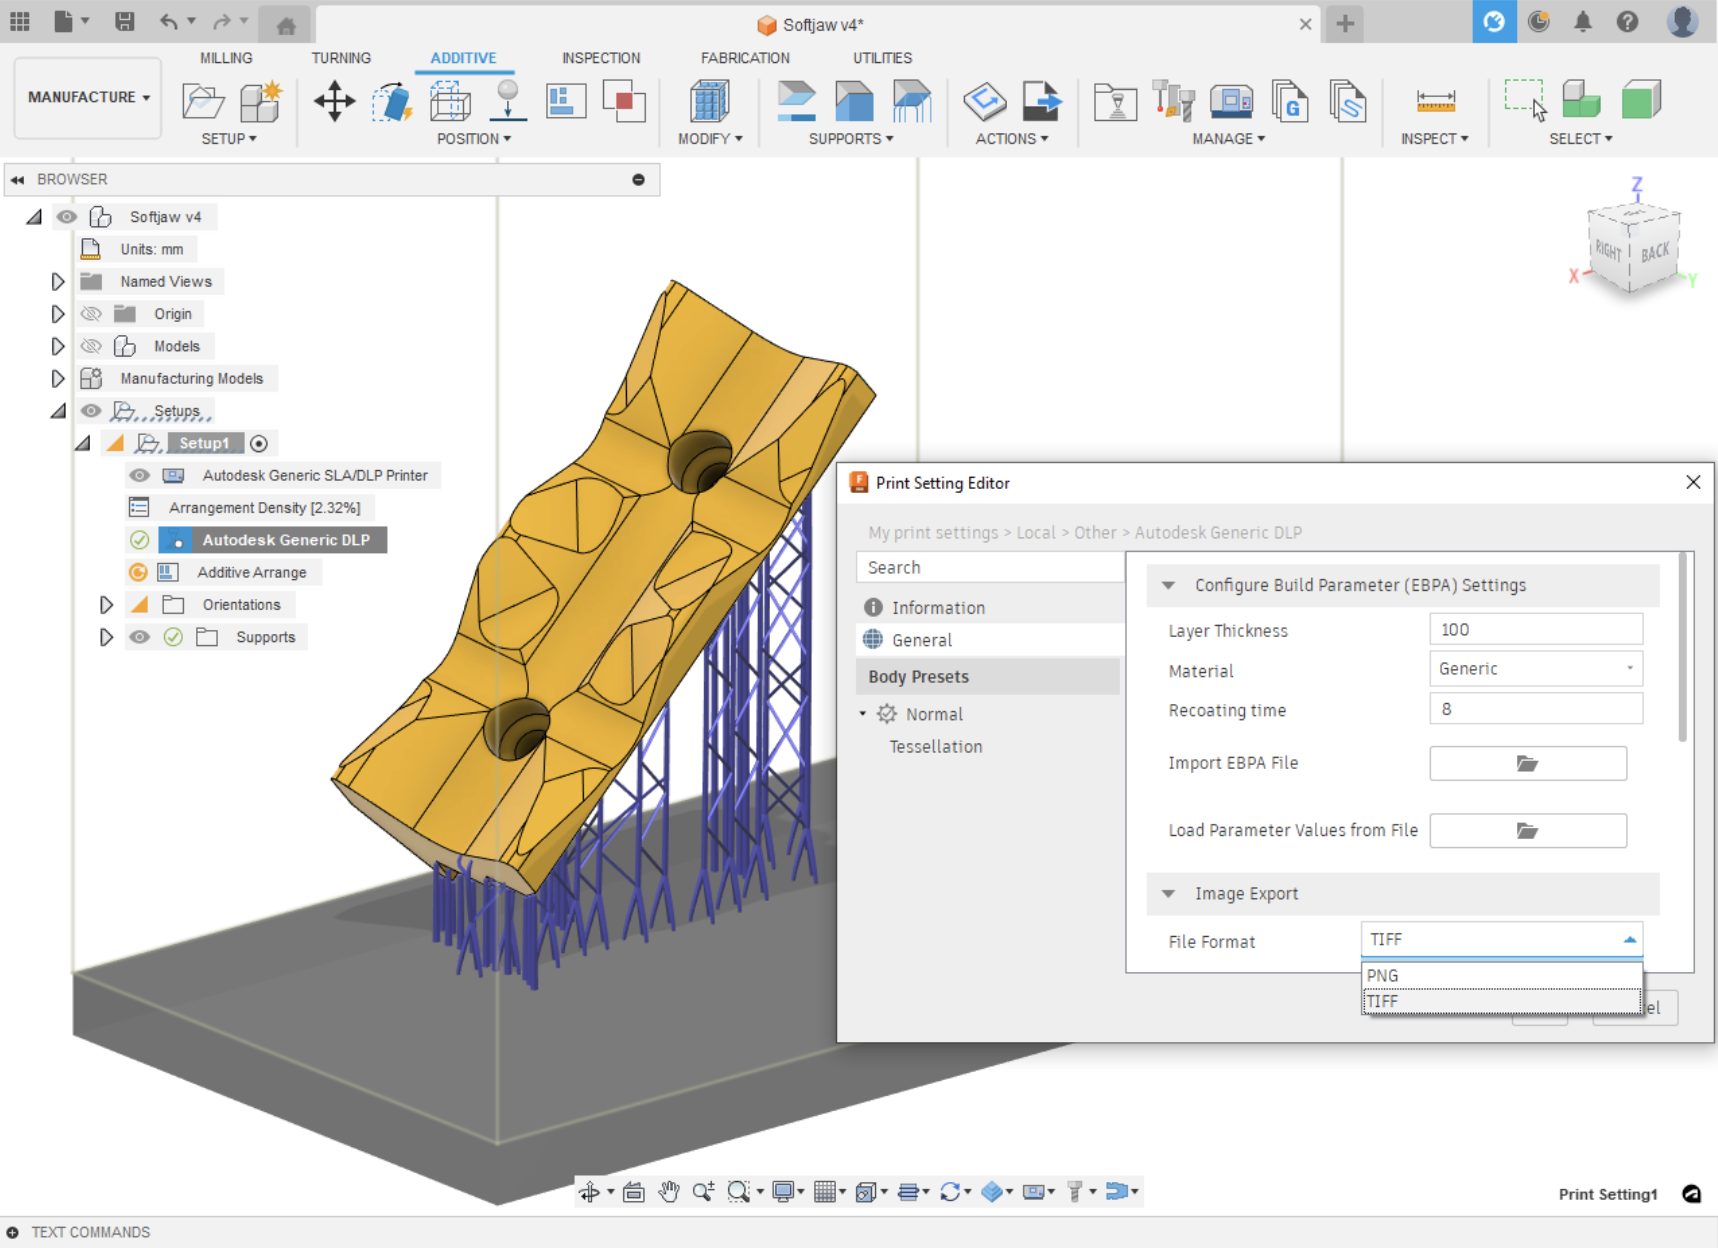Toggle Supports folder visibility eye
This screenshot has height=1248, width=1718.
[x=140, y=637]
